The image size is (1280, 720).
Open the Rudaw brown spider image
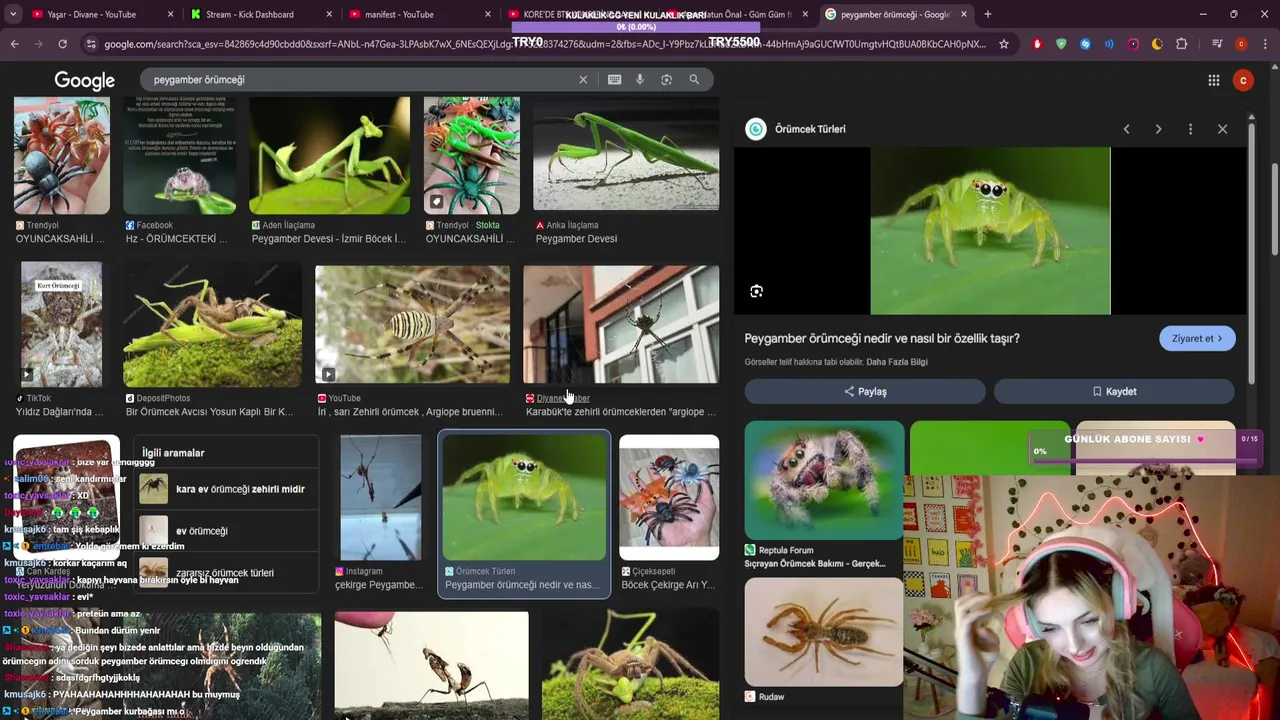(x=824, y=632)
